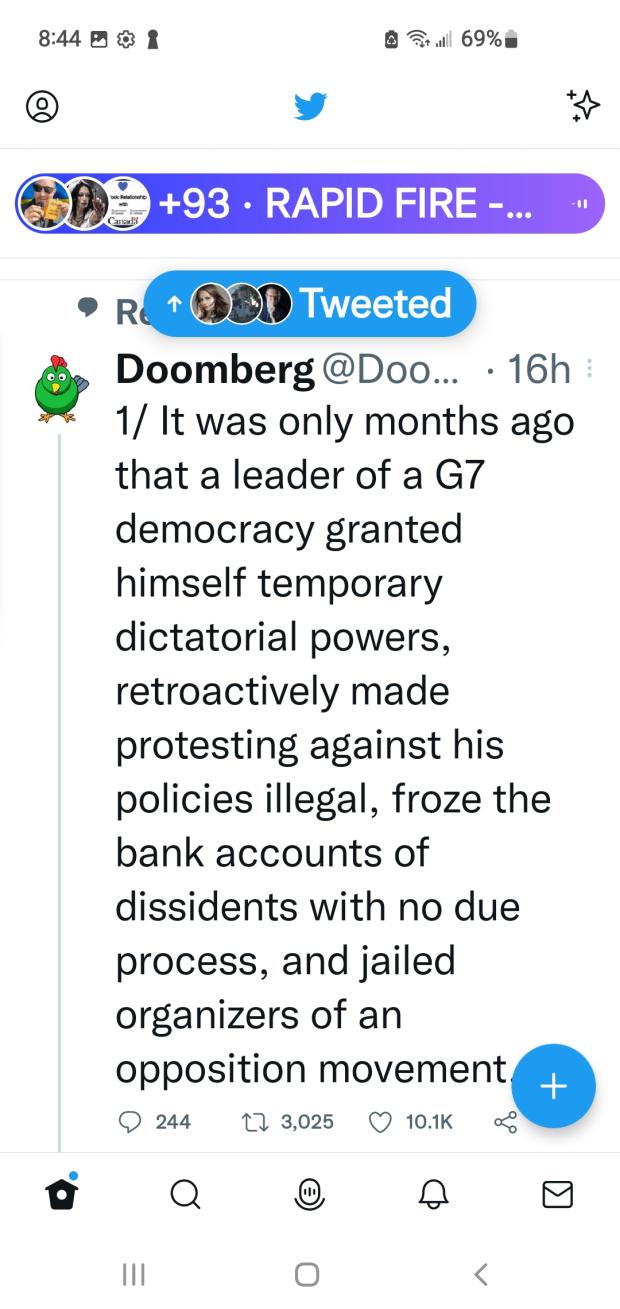The image size is (620, 1309).
Task: Open the Spaces tab
Action: click(309, 1193)
